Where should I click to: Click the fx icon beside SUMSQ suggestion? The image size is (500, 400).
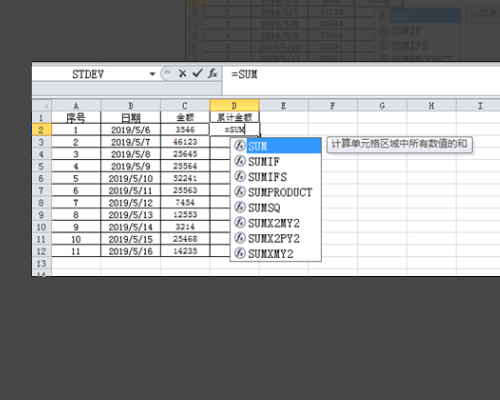240,207
